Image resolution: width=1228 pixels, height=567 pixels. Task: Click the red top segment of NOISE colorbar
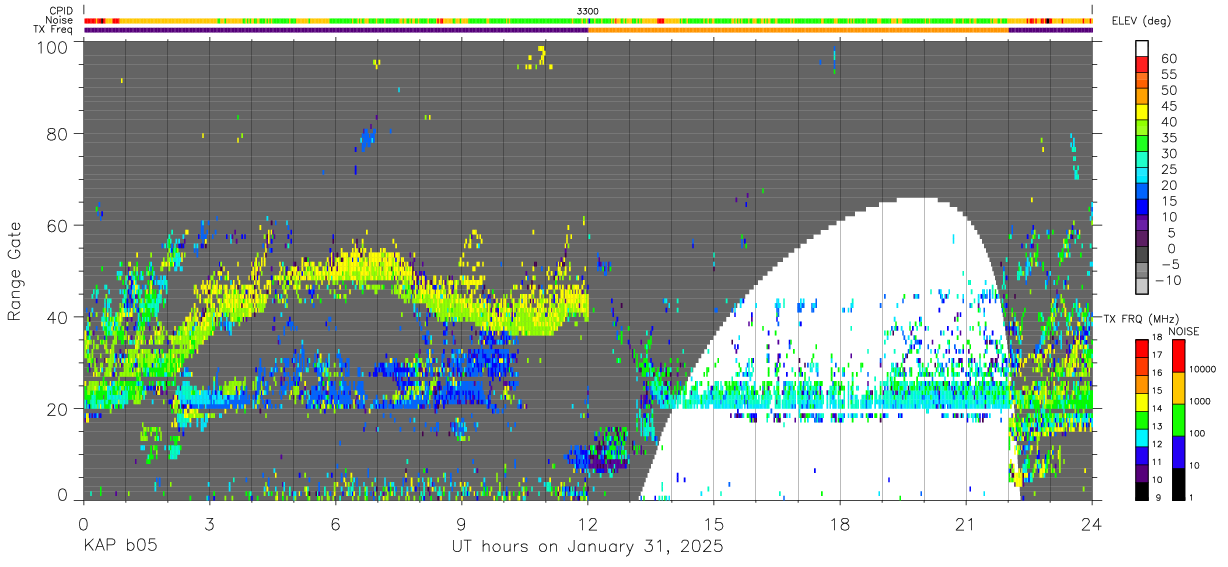click(1179, 356)
